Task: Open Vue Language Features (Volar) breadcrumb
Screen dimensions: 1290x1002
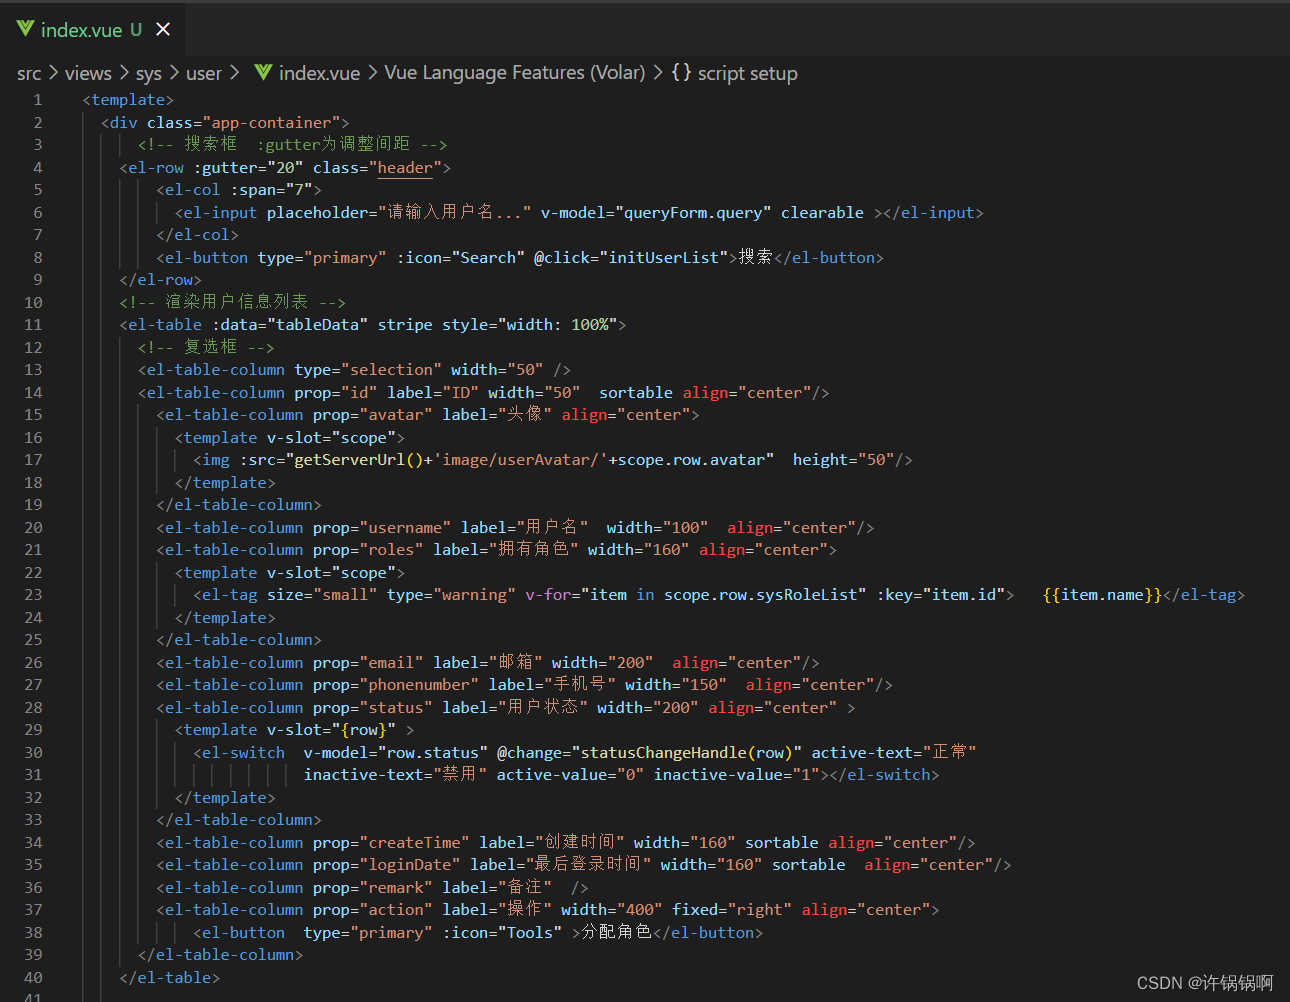Action: click(x=515, y=73)
